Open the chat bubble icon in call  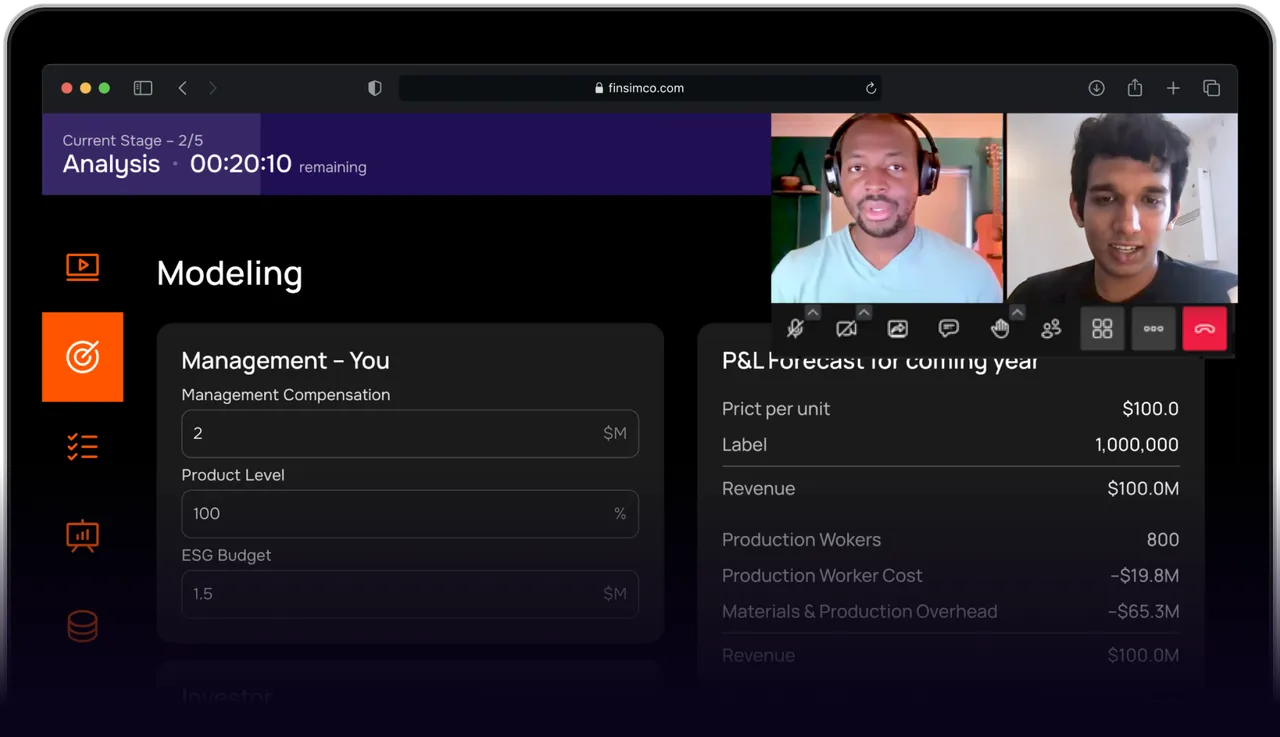point(948,329)
